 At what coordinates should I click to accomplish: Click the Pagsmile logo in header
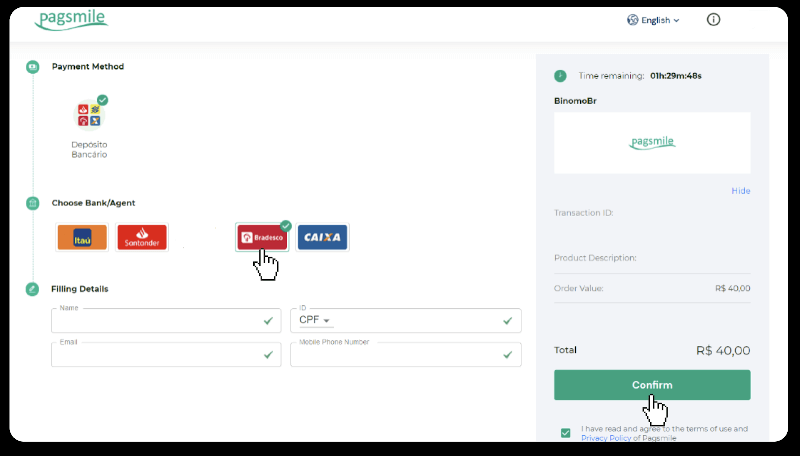click(70, 20)
